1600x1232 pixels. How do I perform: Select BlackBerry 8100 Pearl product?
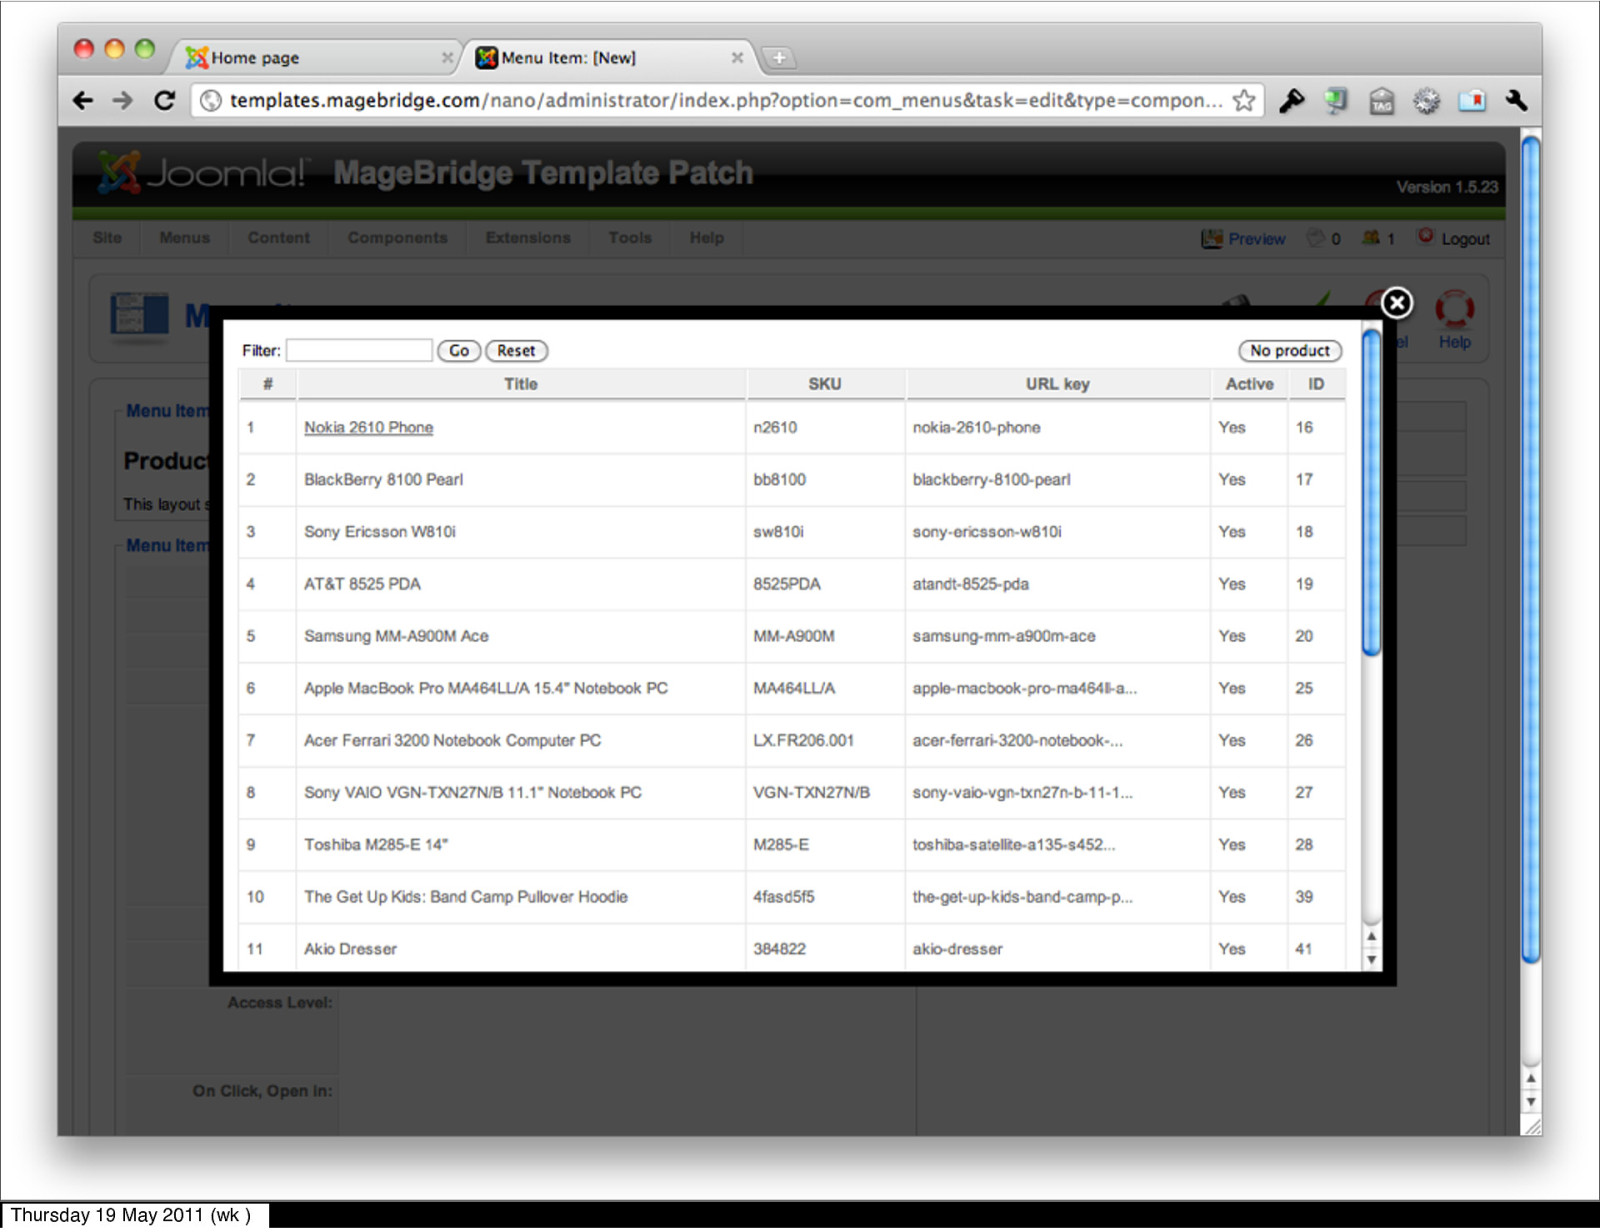pyautogui.click(x=384, y=479)
